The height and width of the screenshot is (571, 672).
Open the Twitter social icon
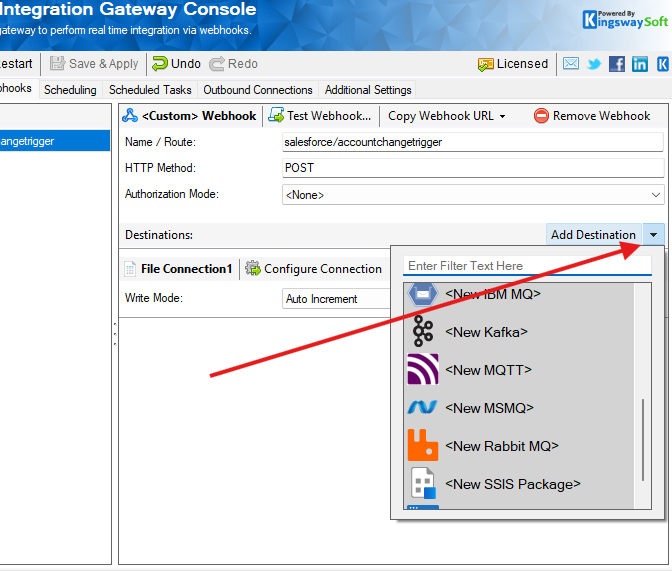pos(594,64)
